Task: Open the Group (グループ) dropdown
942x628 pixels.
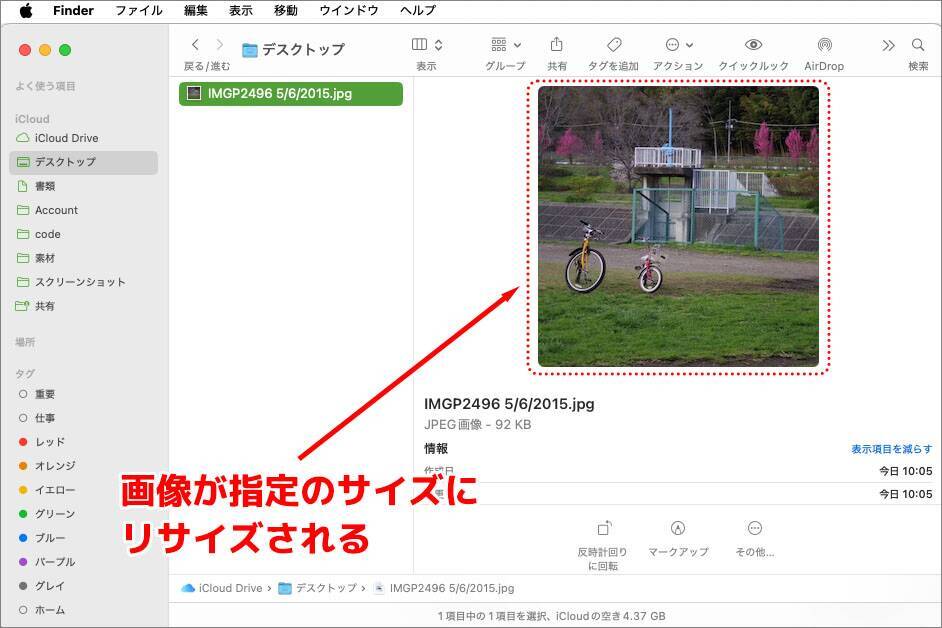Action: [505, 45]
